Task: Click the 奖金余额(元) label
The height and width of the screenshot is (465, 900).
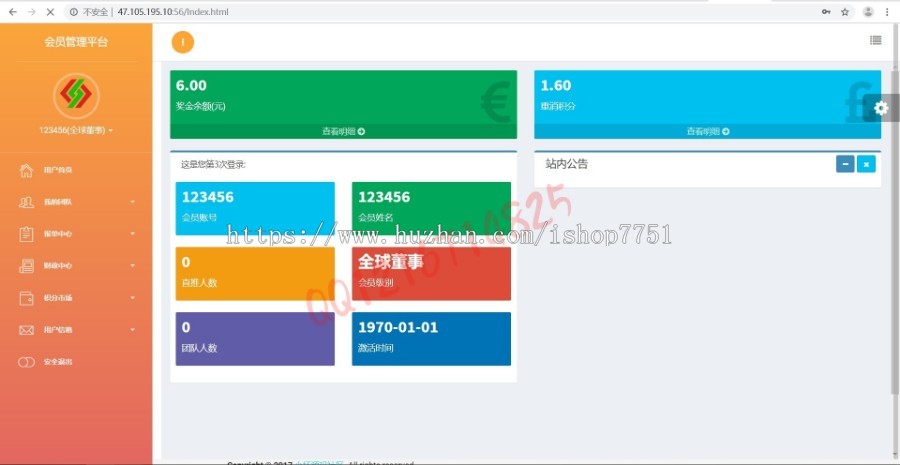Action: [201, 107]
